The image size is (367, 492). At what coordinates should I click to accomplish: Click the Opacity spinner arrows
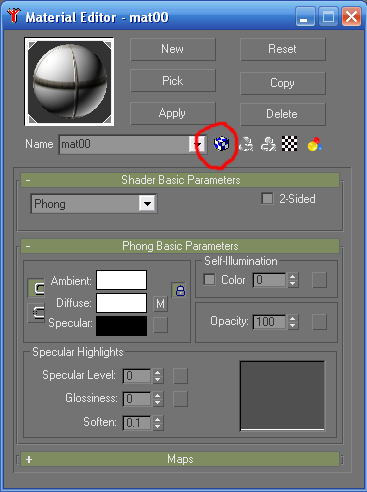coord(292,322)
